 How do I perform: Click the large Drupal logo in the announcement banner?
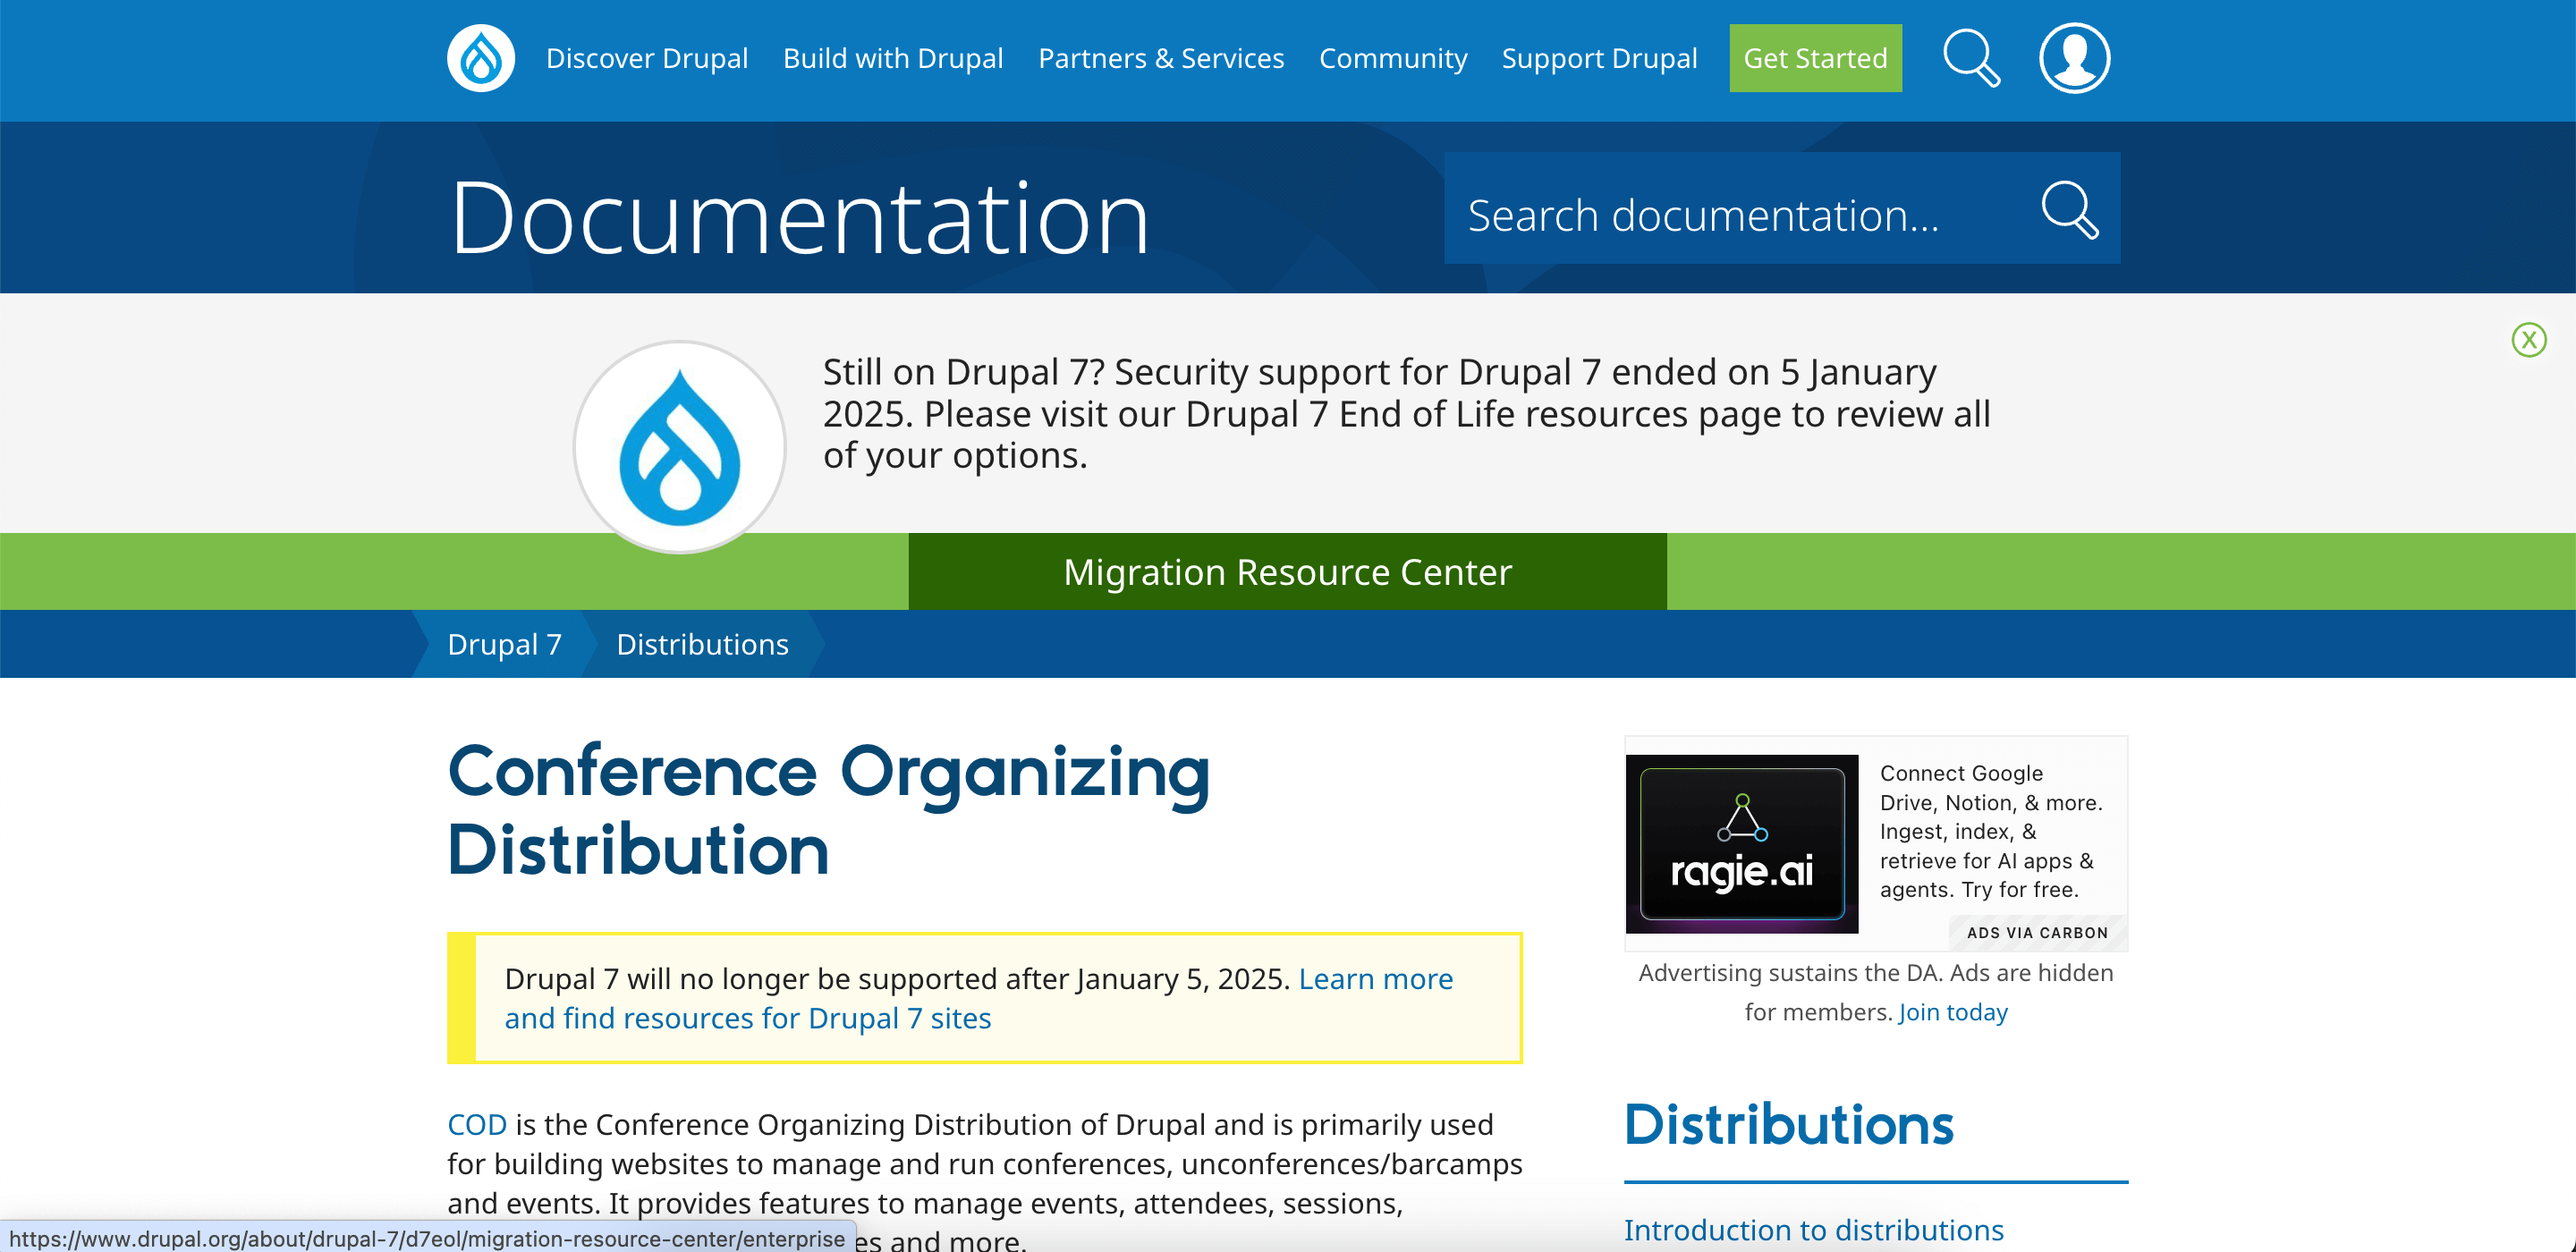[678, 447]
